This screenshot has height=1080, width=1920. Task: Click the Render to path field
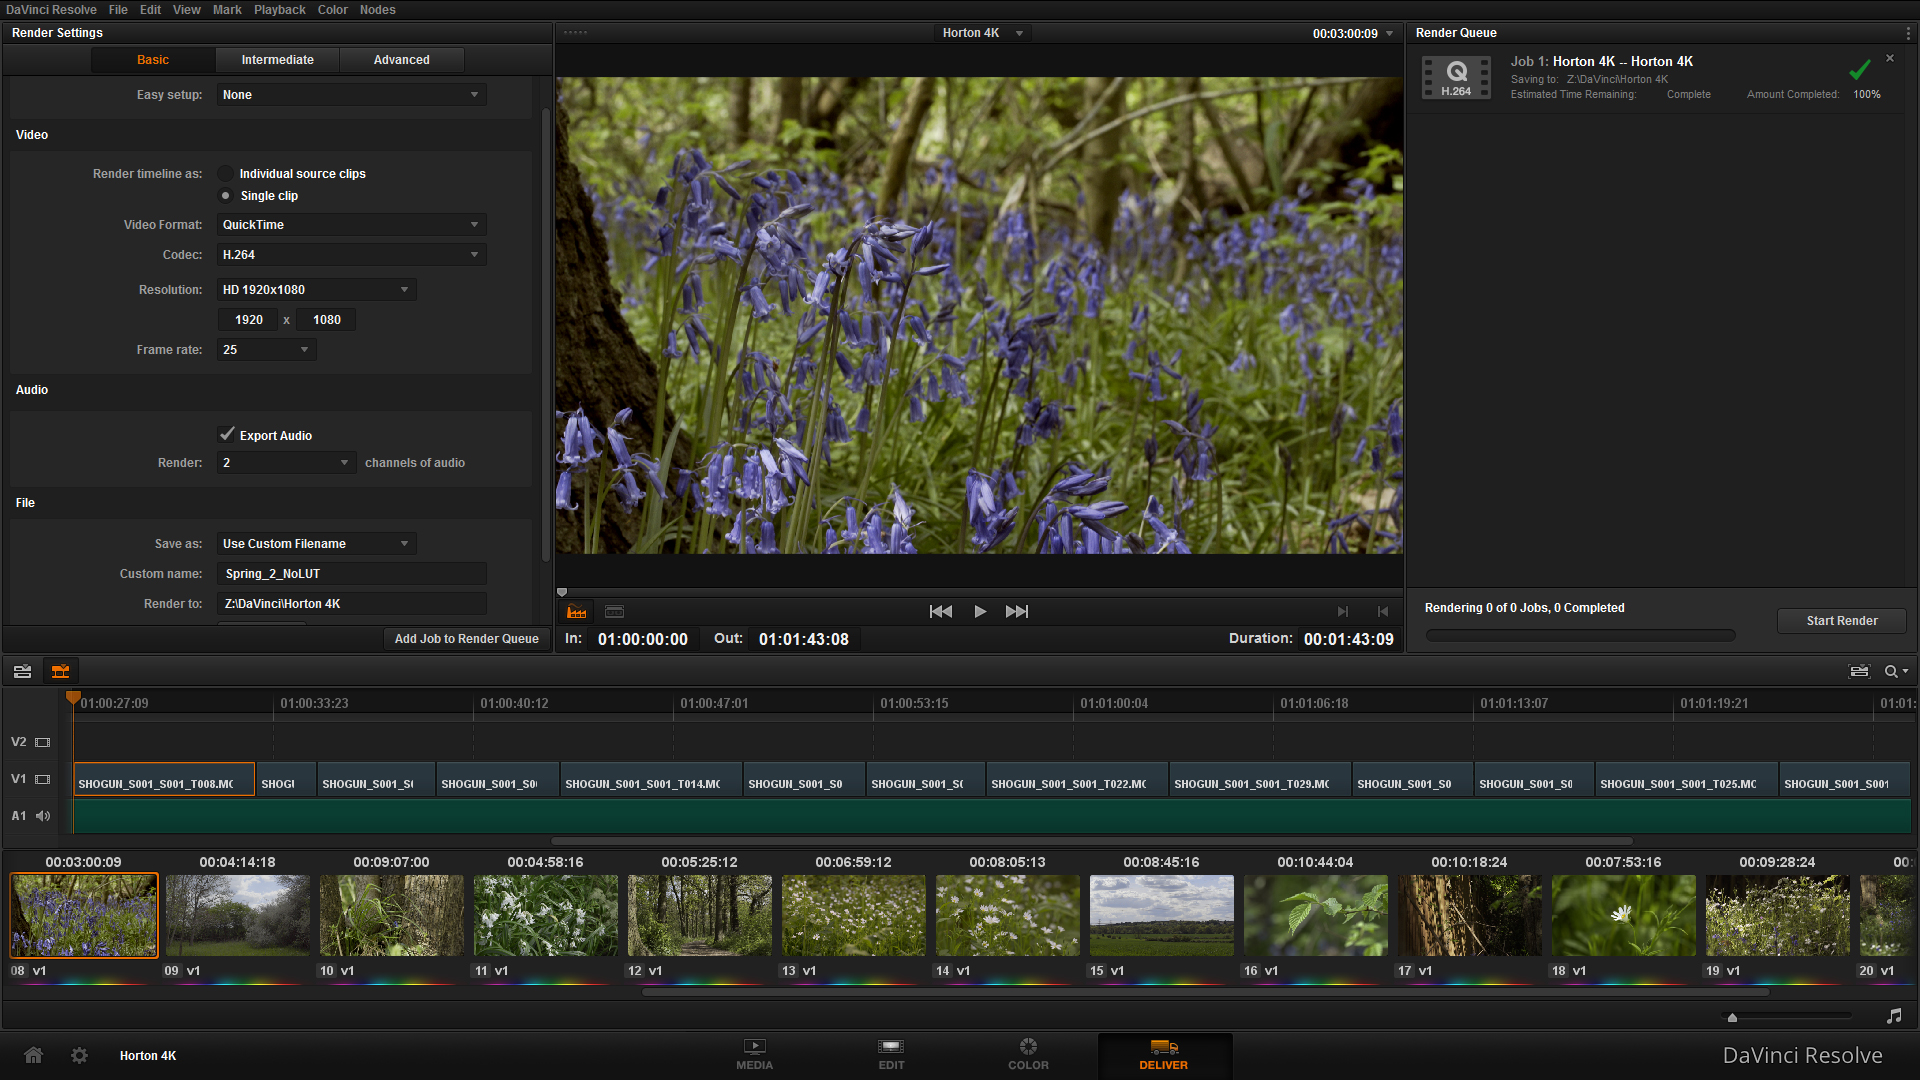pyautogui.click(x=352, y=604)
